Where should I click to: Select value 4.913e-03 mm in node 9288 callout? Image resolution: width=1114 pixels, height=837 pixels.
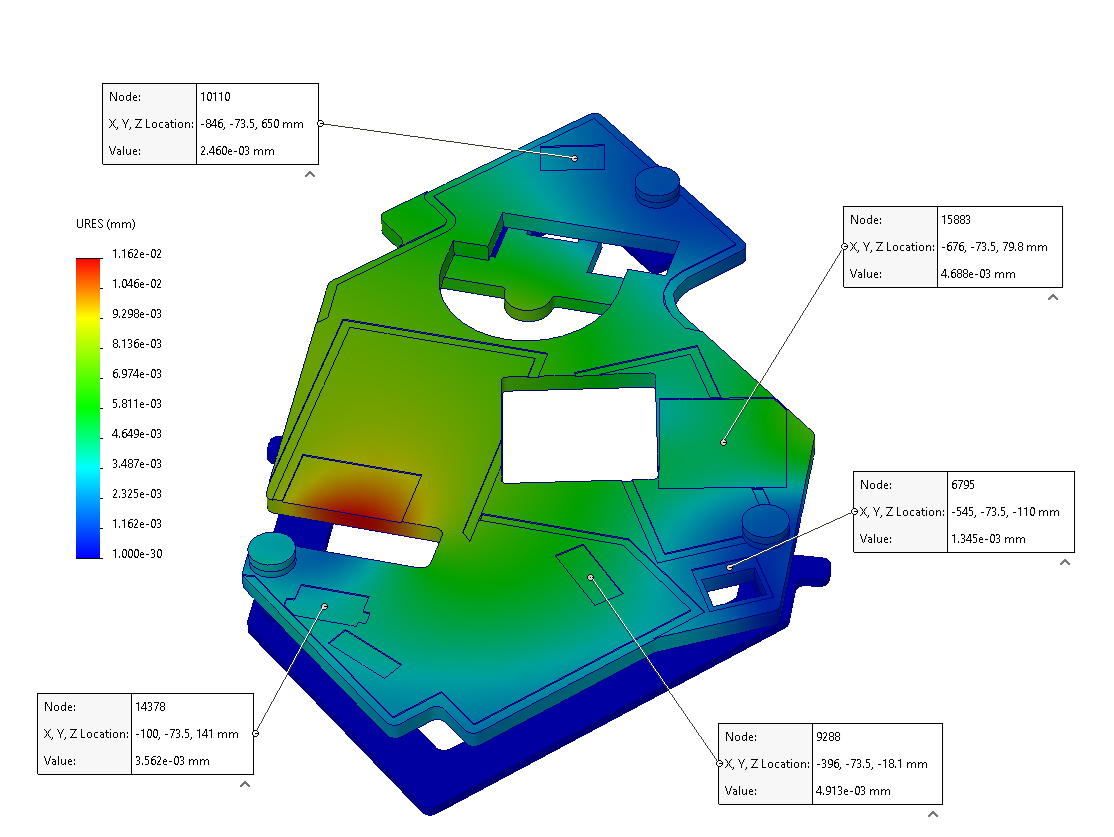coord(853,791)
